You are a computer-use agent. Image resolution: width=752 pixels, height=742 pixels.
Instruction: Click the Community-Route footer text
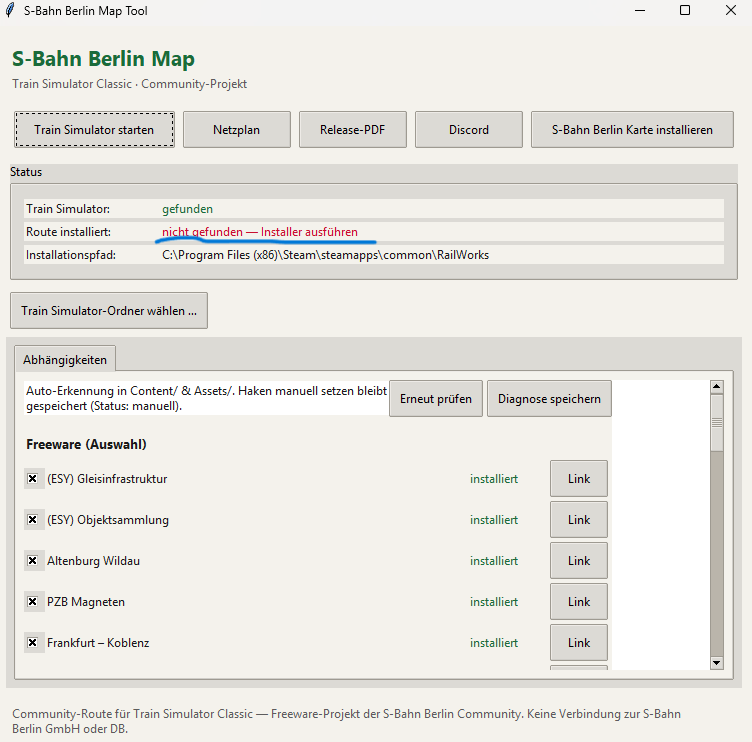click(x=346, y=721)
